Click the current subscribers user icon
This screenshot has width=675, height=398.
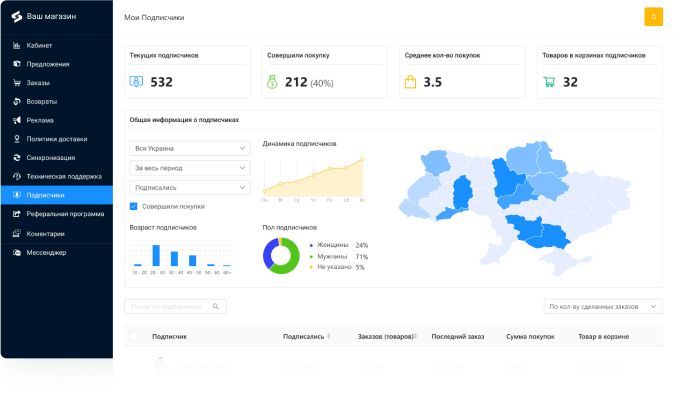(136, 81)
